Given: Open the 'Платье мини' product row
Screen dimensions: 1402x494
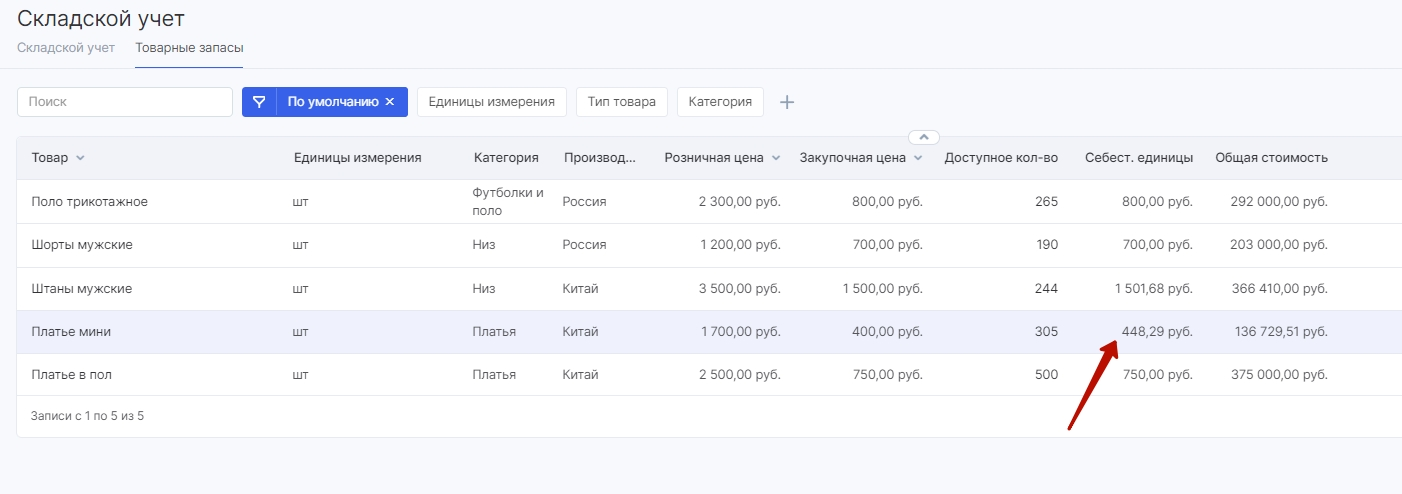Looking at the screenshot, I should 709,332.
